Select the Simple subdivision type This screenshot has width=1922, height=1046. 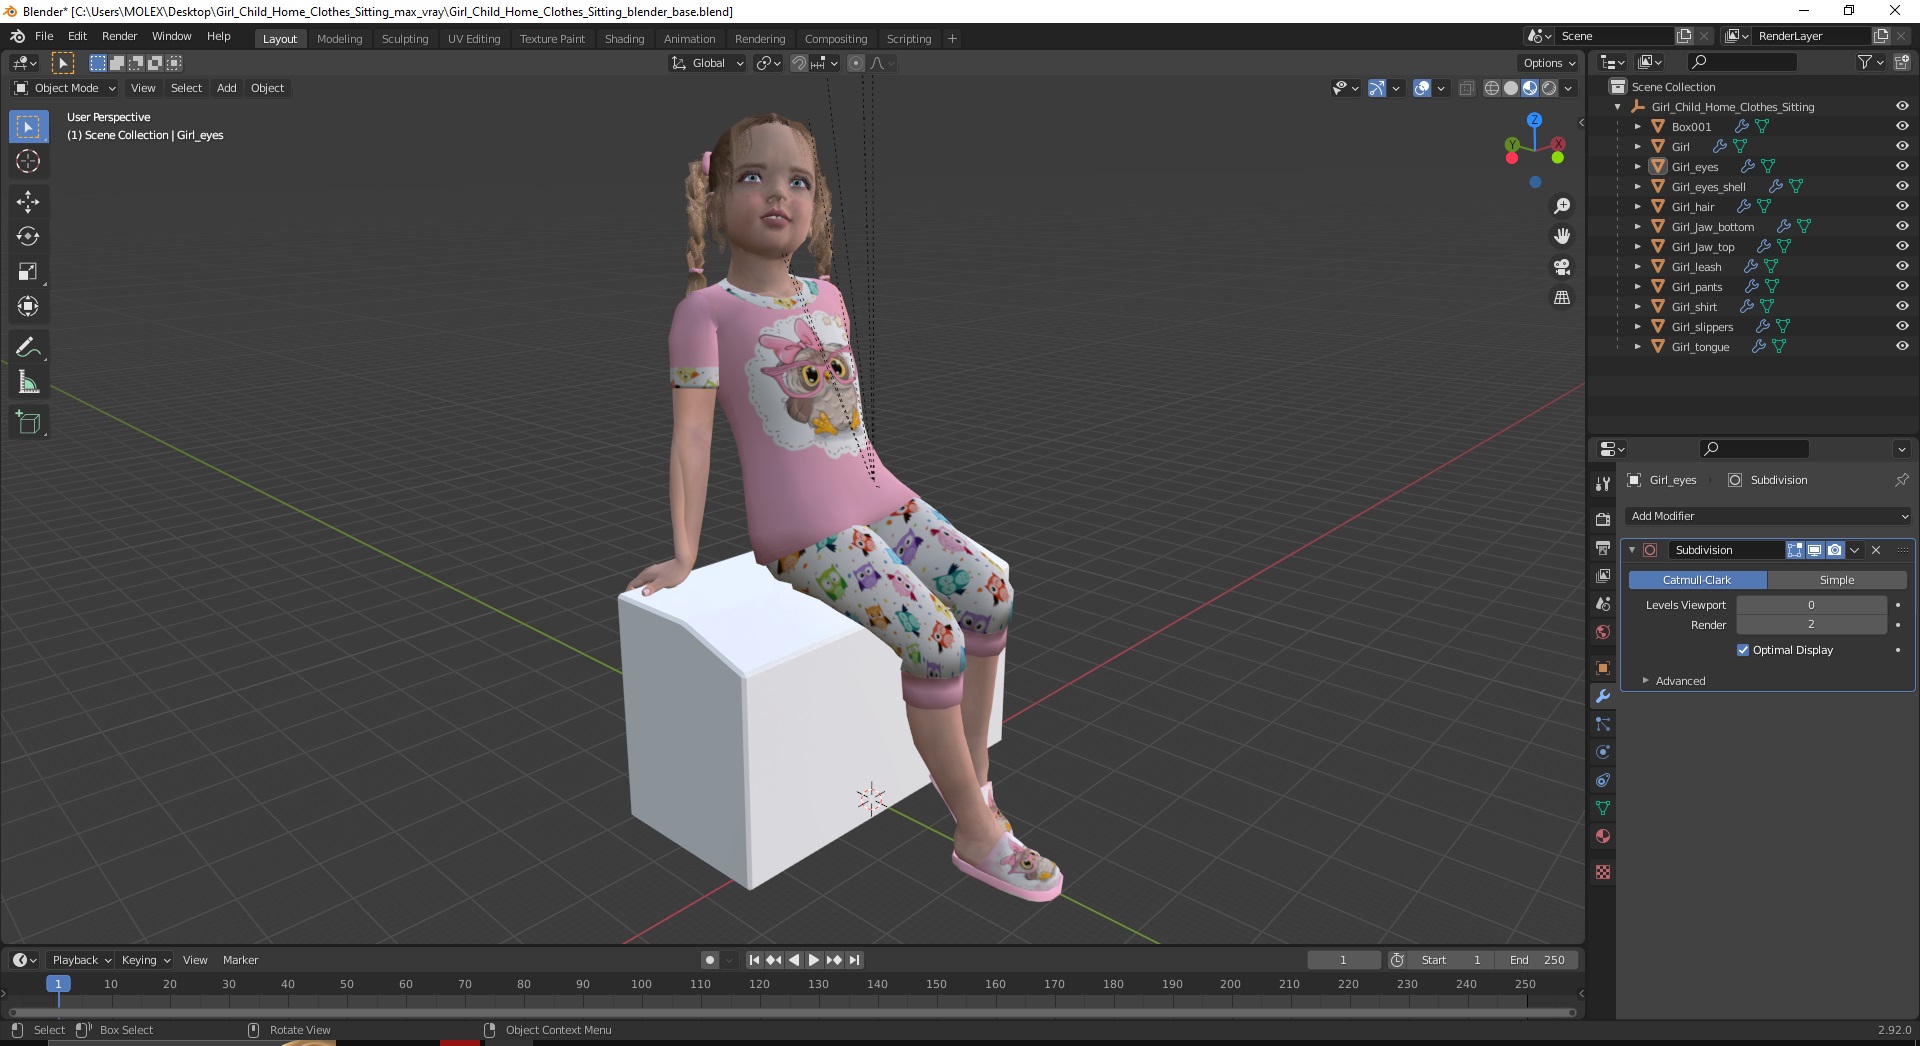click(1837, 580)
